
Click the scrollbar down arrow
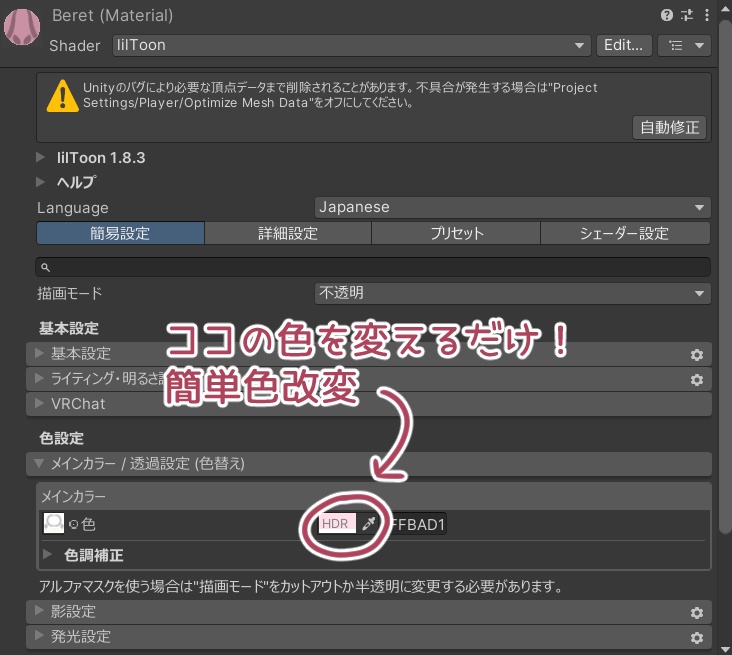coord(725,649)
